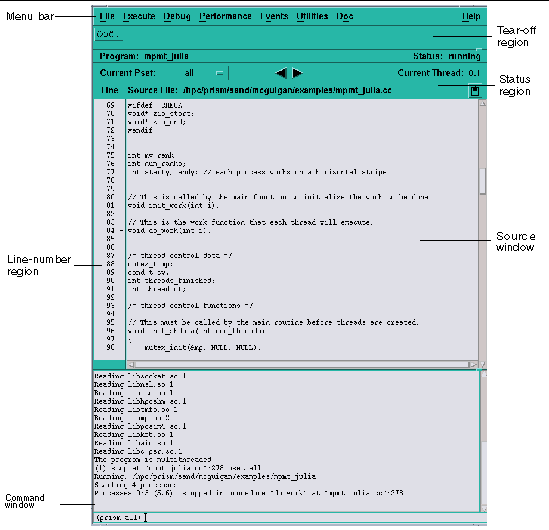The width and height of the screenshot is (549, 530).
Task: Click line number 87 in line-number region
Action: (110, 256)
